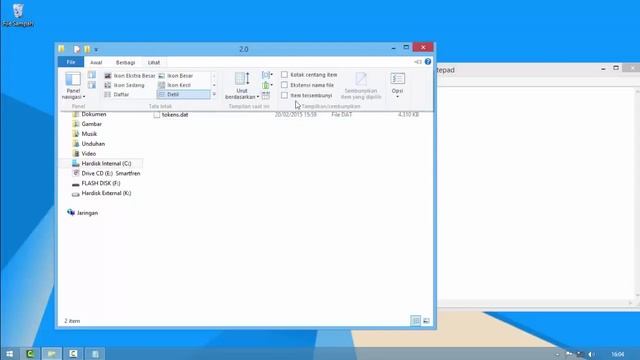
Task: Switch to details view in status bar
Action: 416,321
